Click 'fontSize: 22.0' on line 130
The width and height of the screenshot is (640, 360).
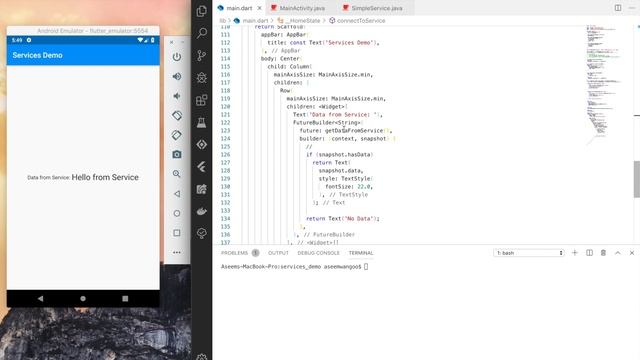348,187
